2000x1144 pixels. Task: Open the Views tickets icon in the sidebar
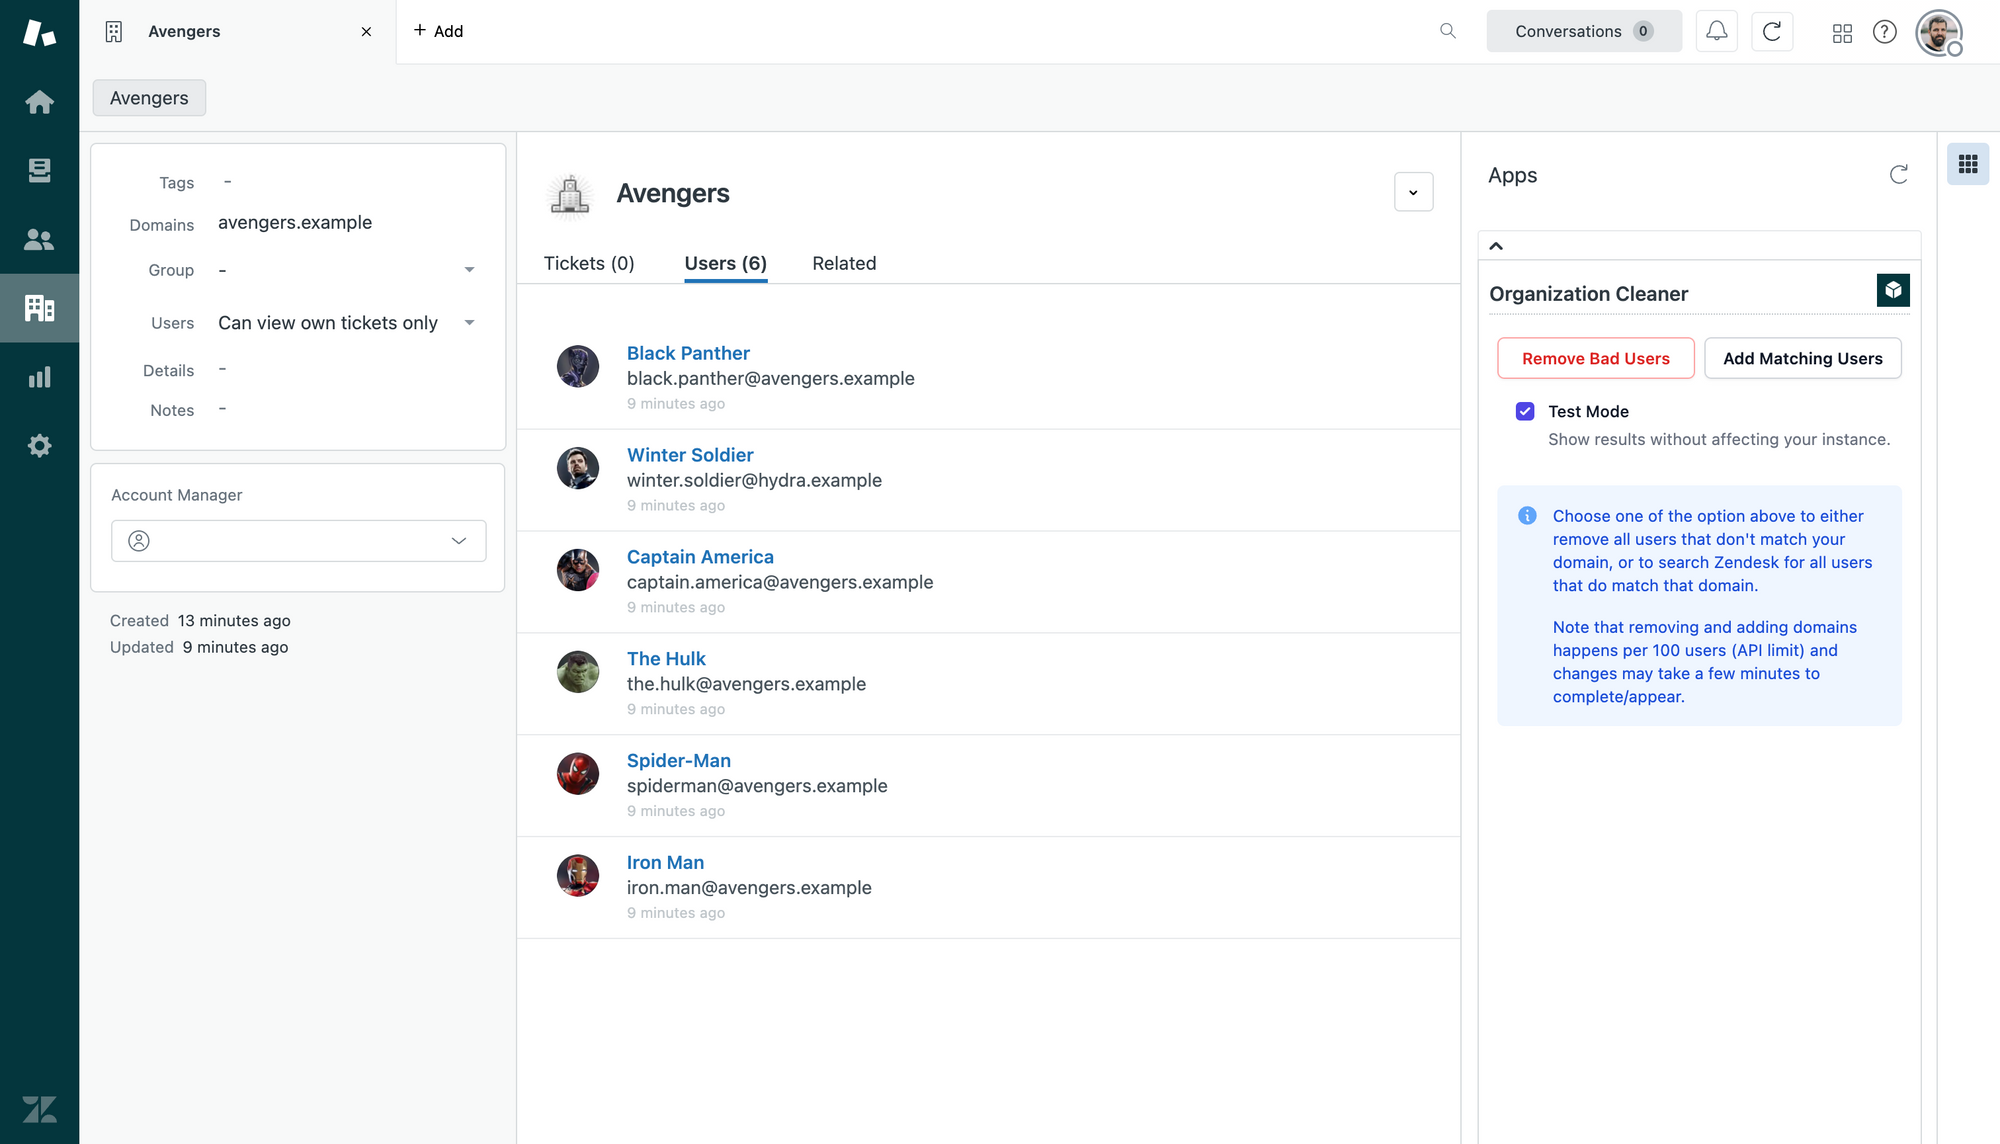(39, 171)
